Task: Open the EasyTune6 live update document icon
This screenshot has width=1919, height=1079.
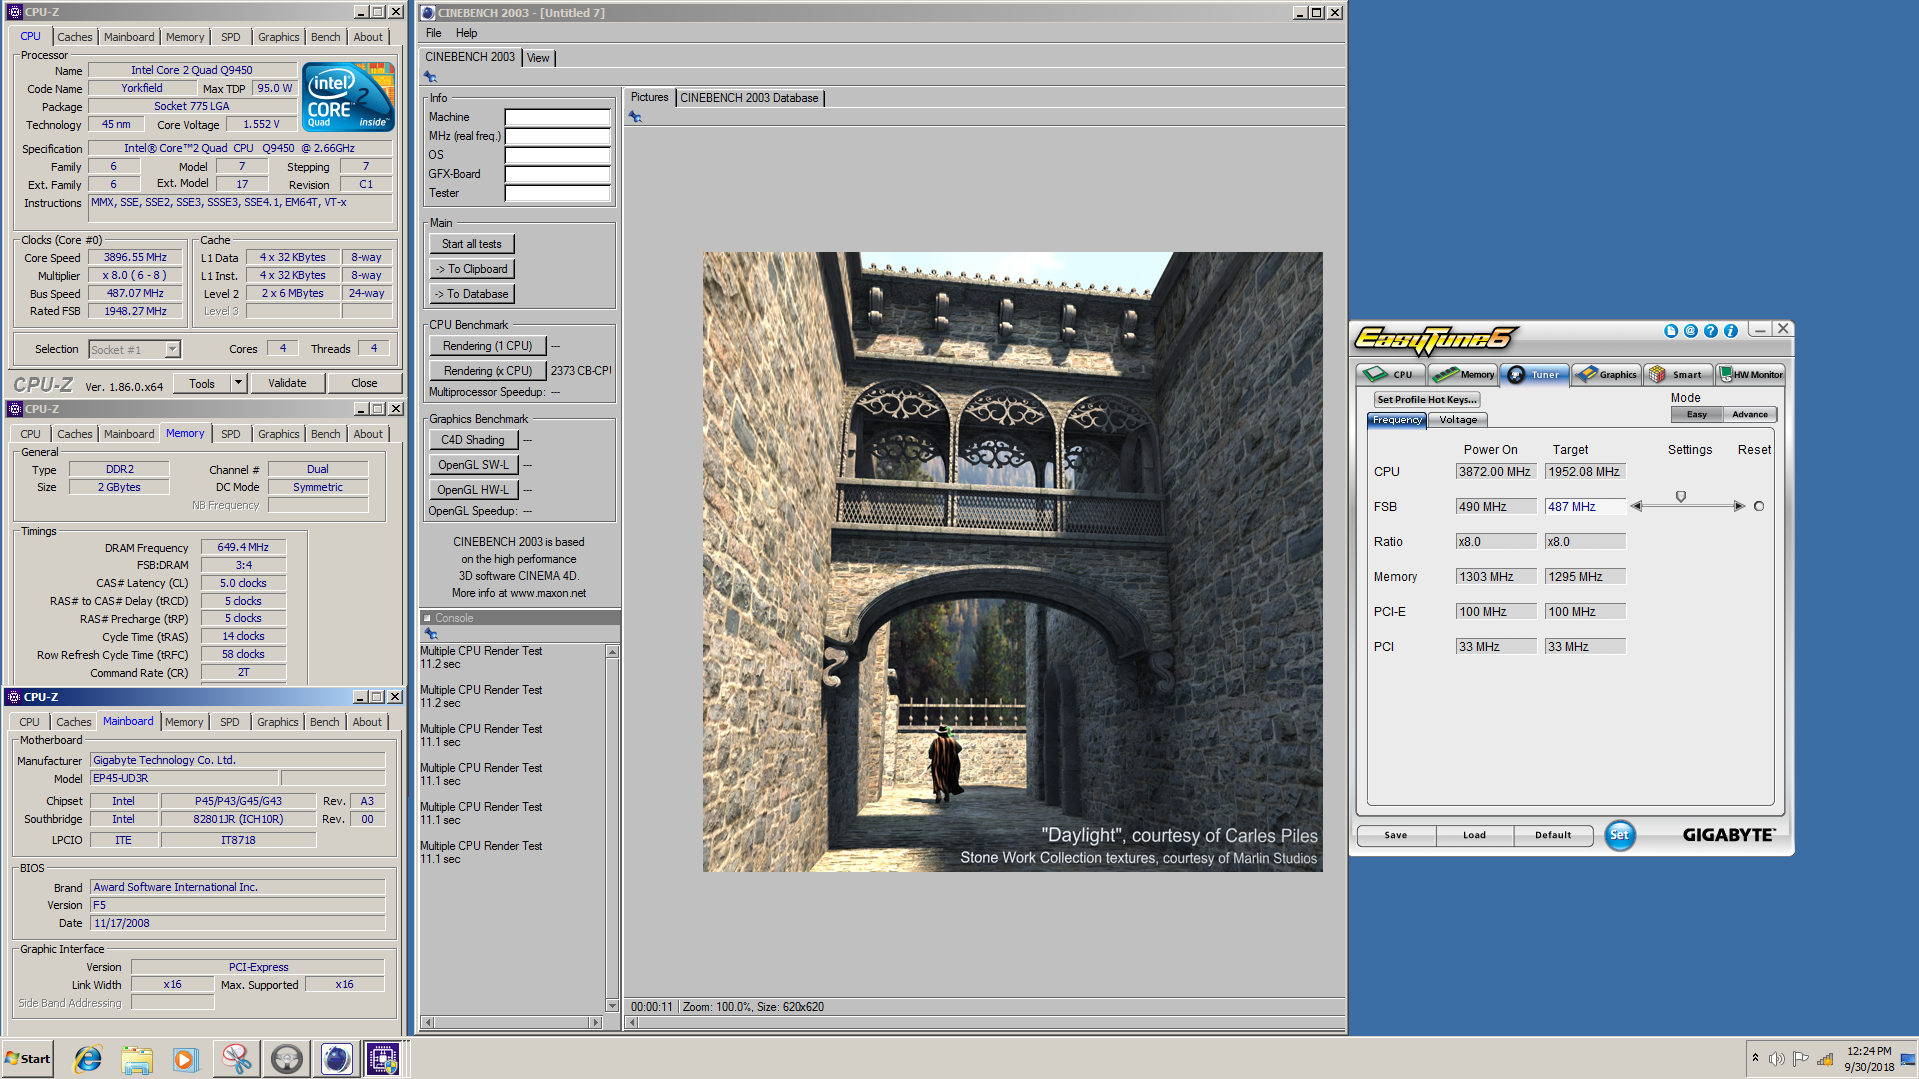Action: [1671, 331]
